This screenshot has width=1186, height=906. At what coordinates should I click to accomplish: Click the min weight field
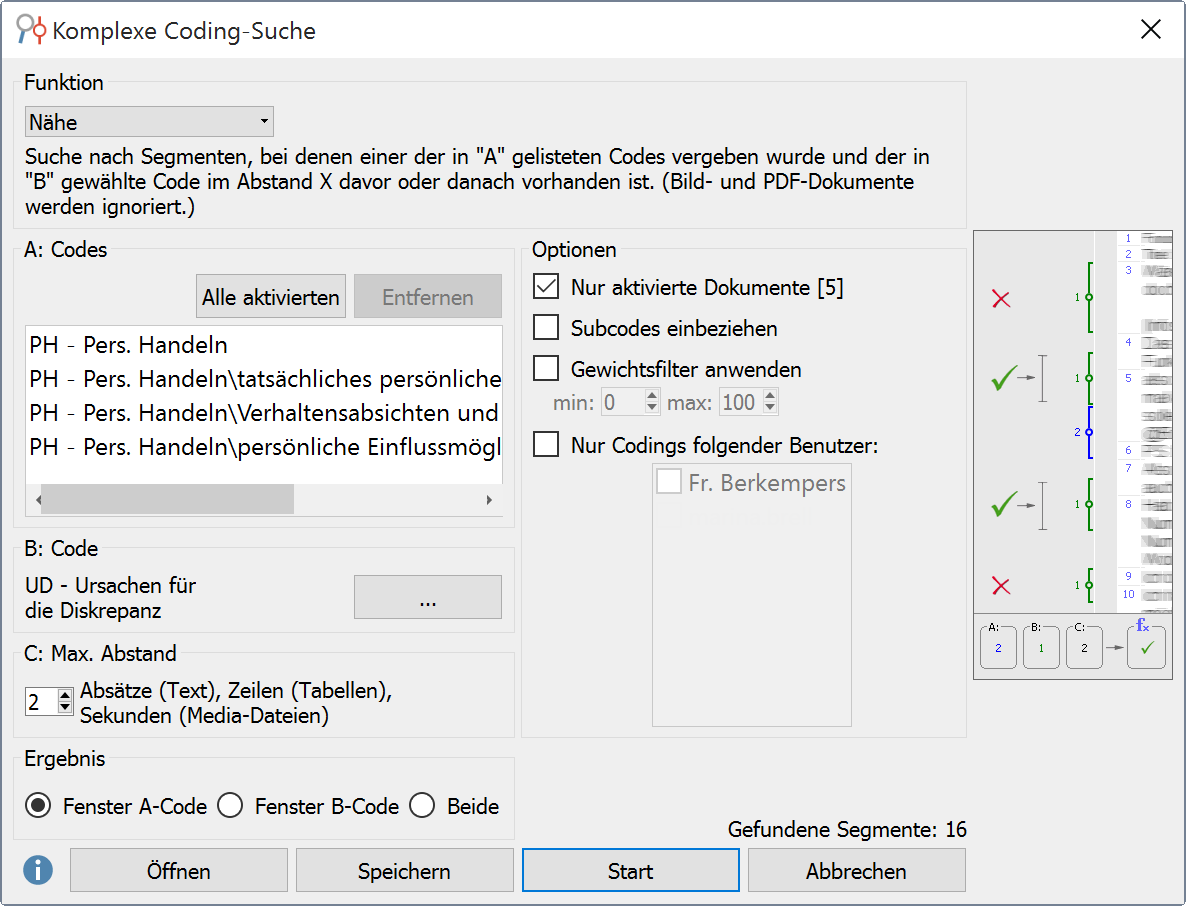(622, 402)
